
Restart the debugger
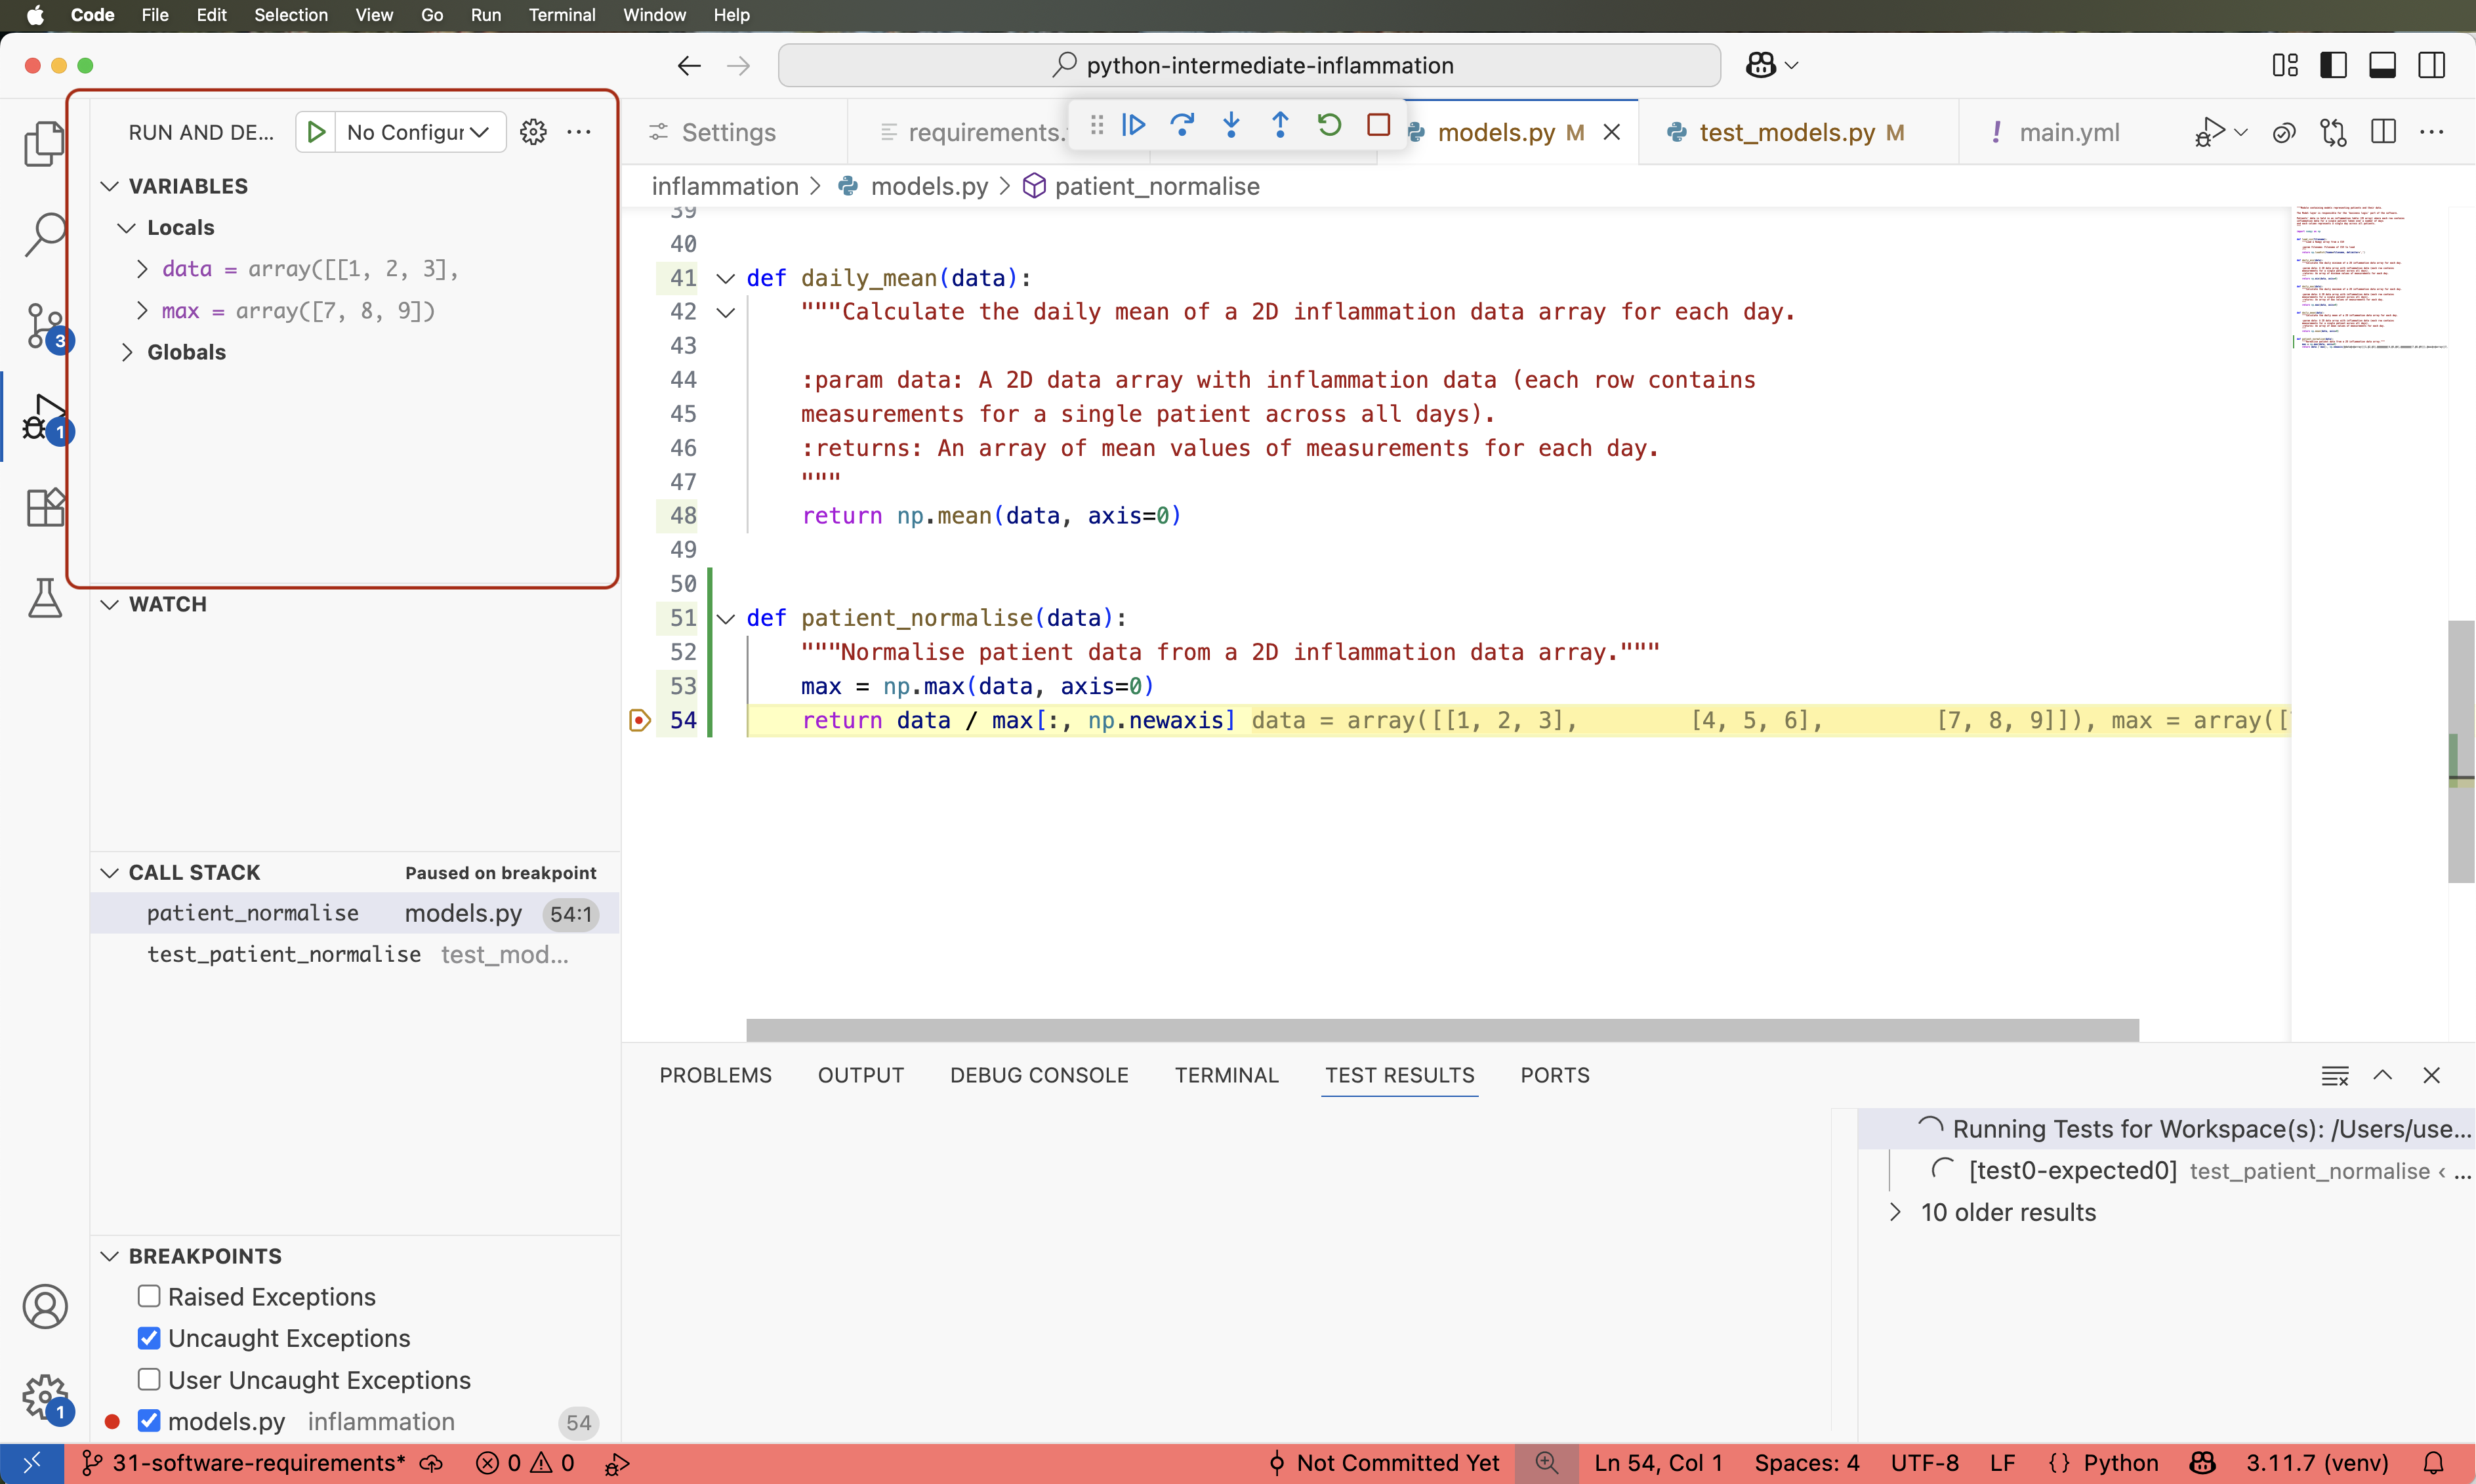[x=1329, y=125]
